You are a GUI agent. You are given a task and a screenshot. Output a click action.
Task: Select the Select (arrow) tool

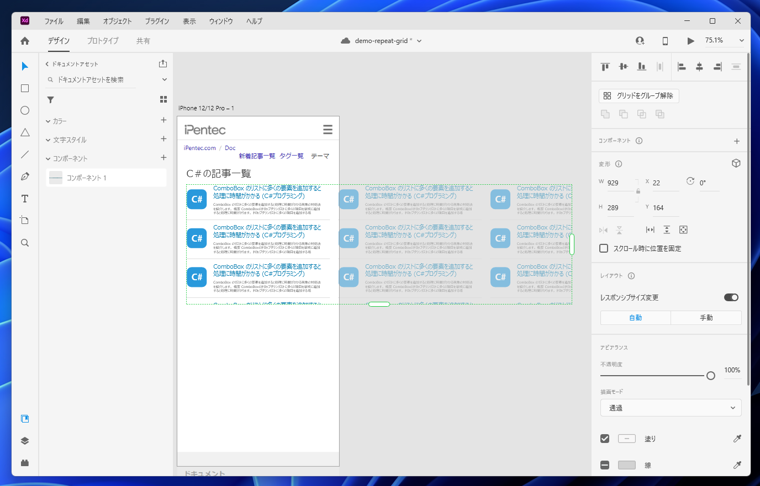25,66
